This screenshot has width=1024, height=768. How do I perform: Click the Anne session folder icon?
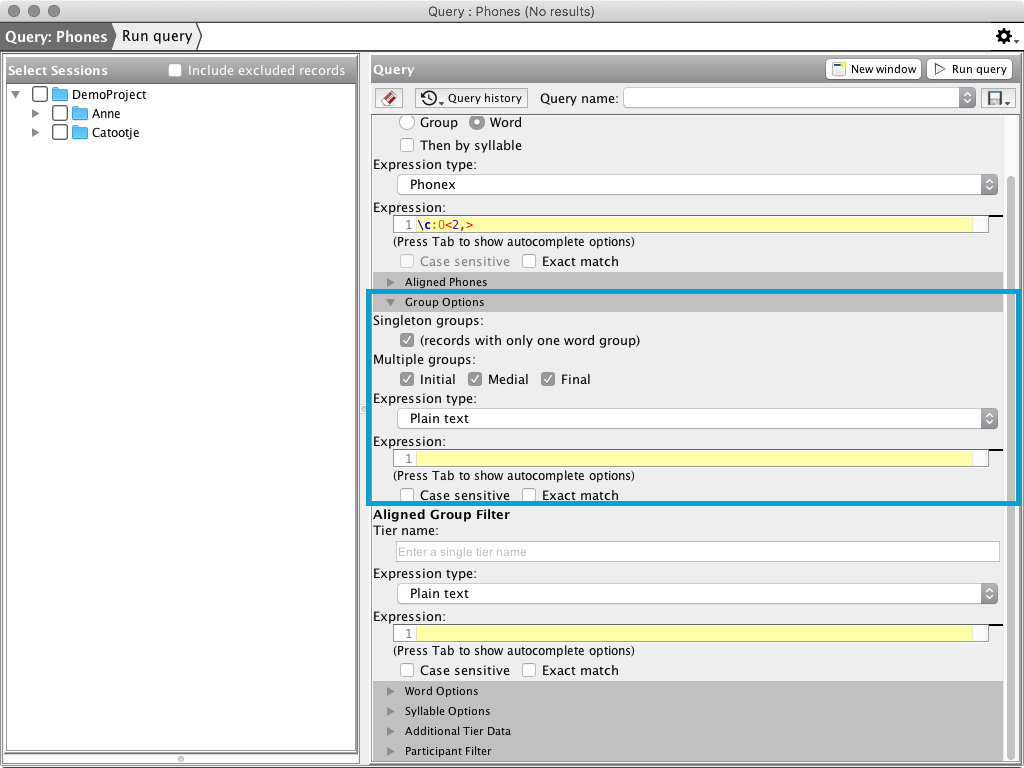coord(80,113)
